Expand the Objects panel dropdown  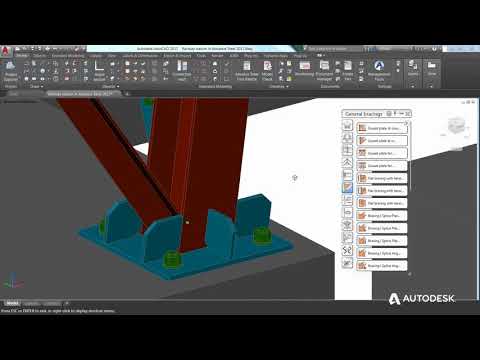coord(111,86)
